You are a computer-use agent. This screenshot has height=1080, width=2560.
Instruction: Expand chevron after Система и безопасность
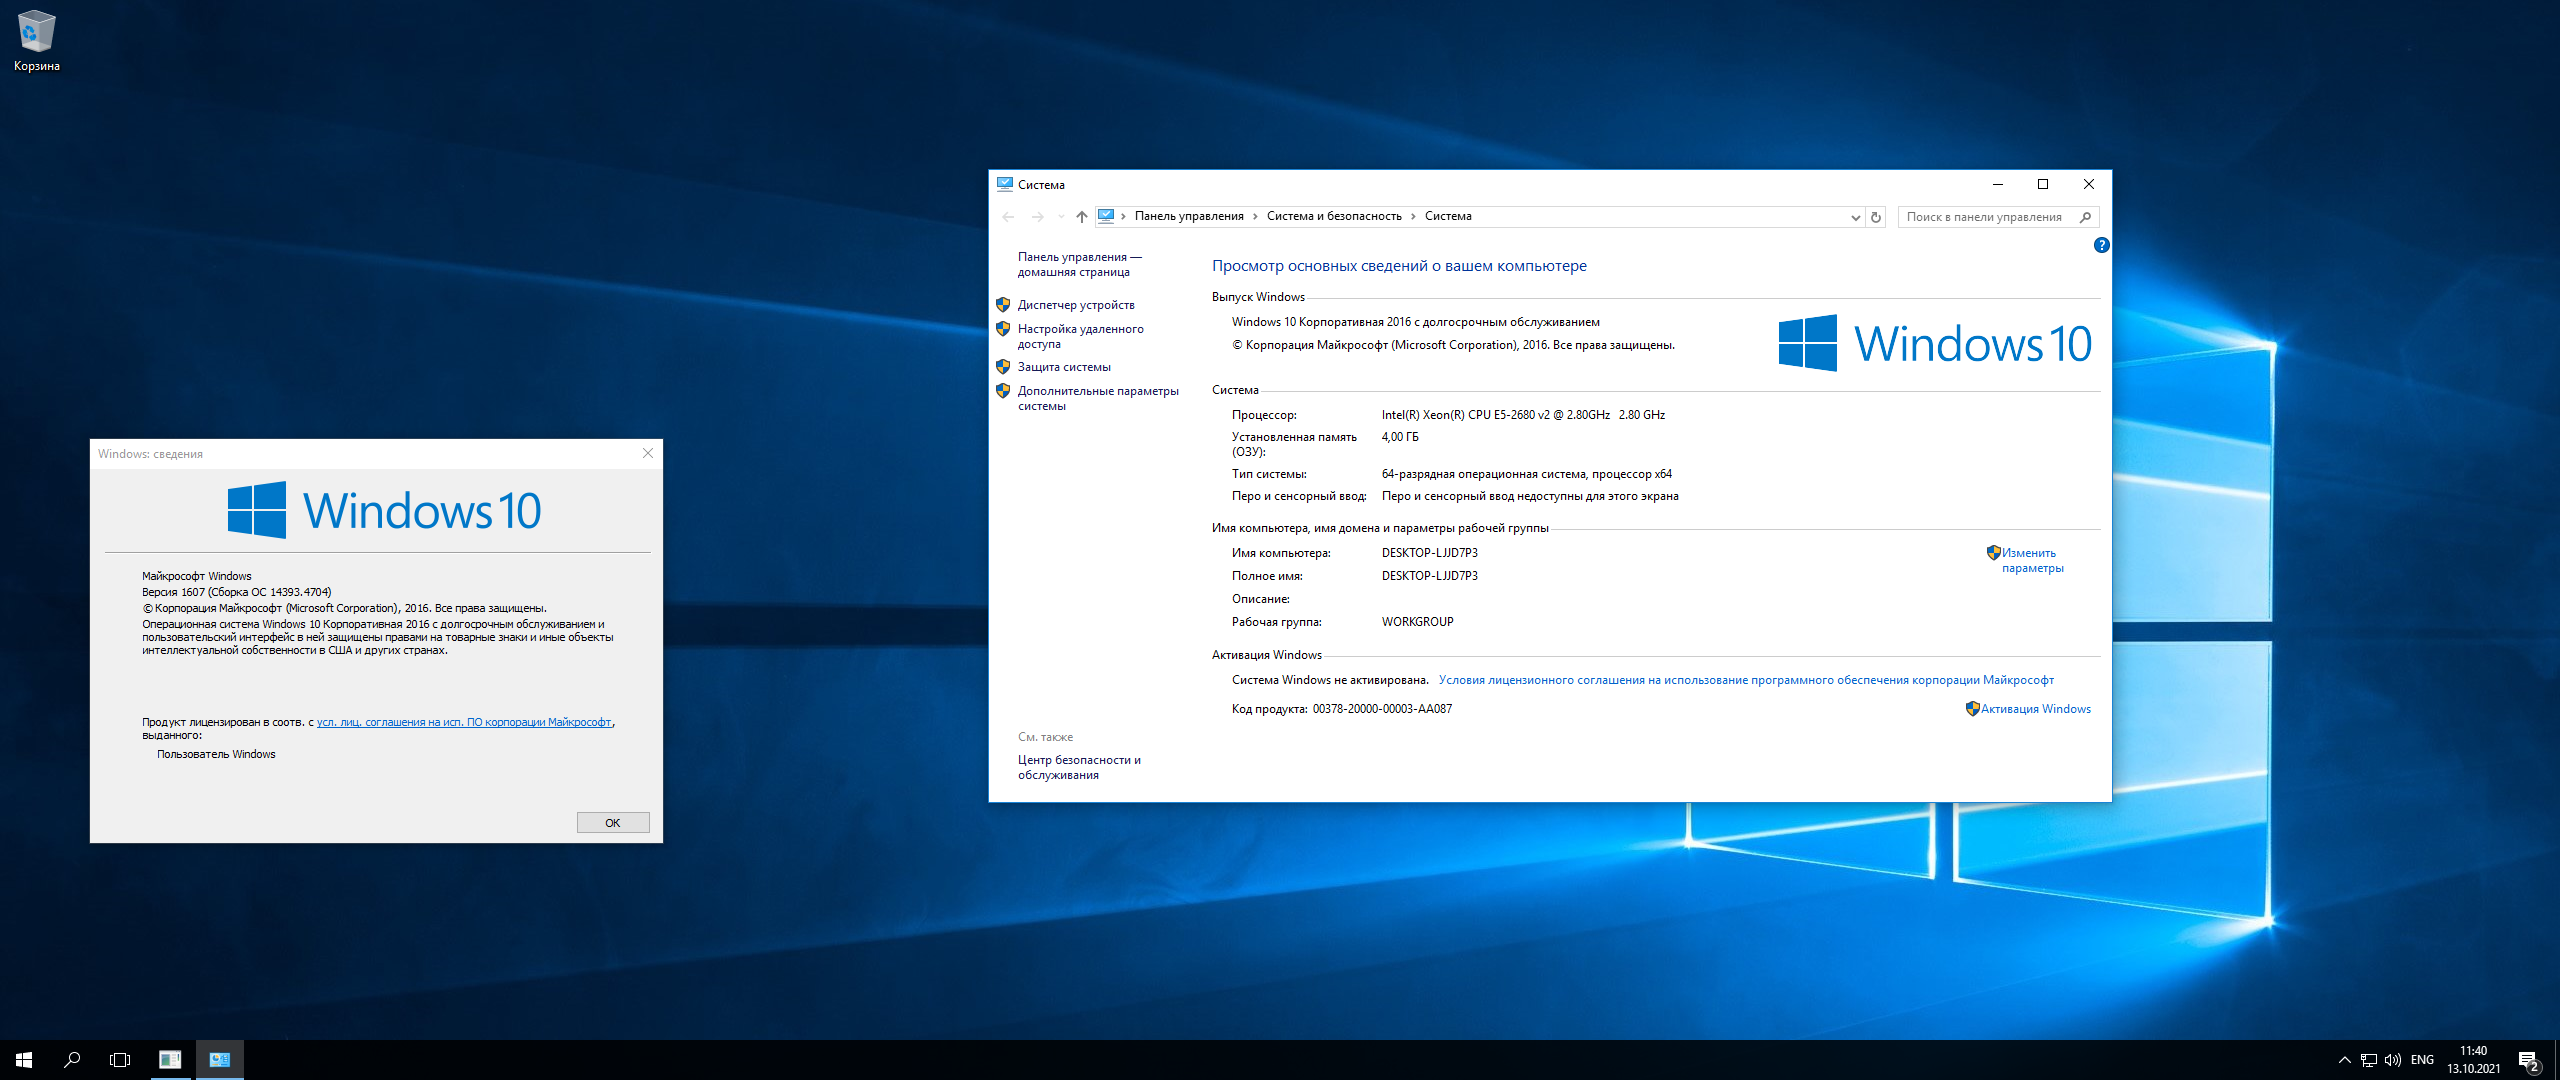pos(1414,216)
